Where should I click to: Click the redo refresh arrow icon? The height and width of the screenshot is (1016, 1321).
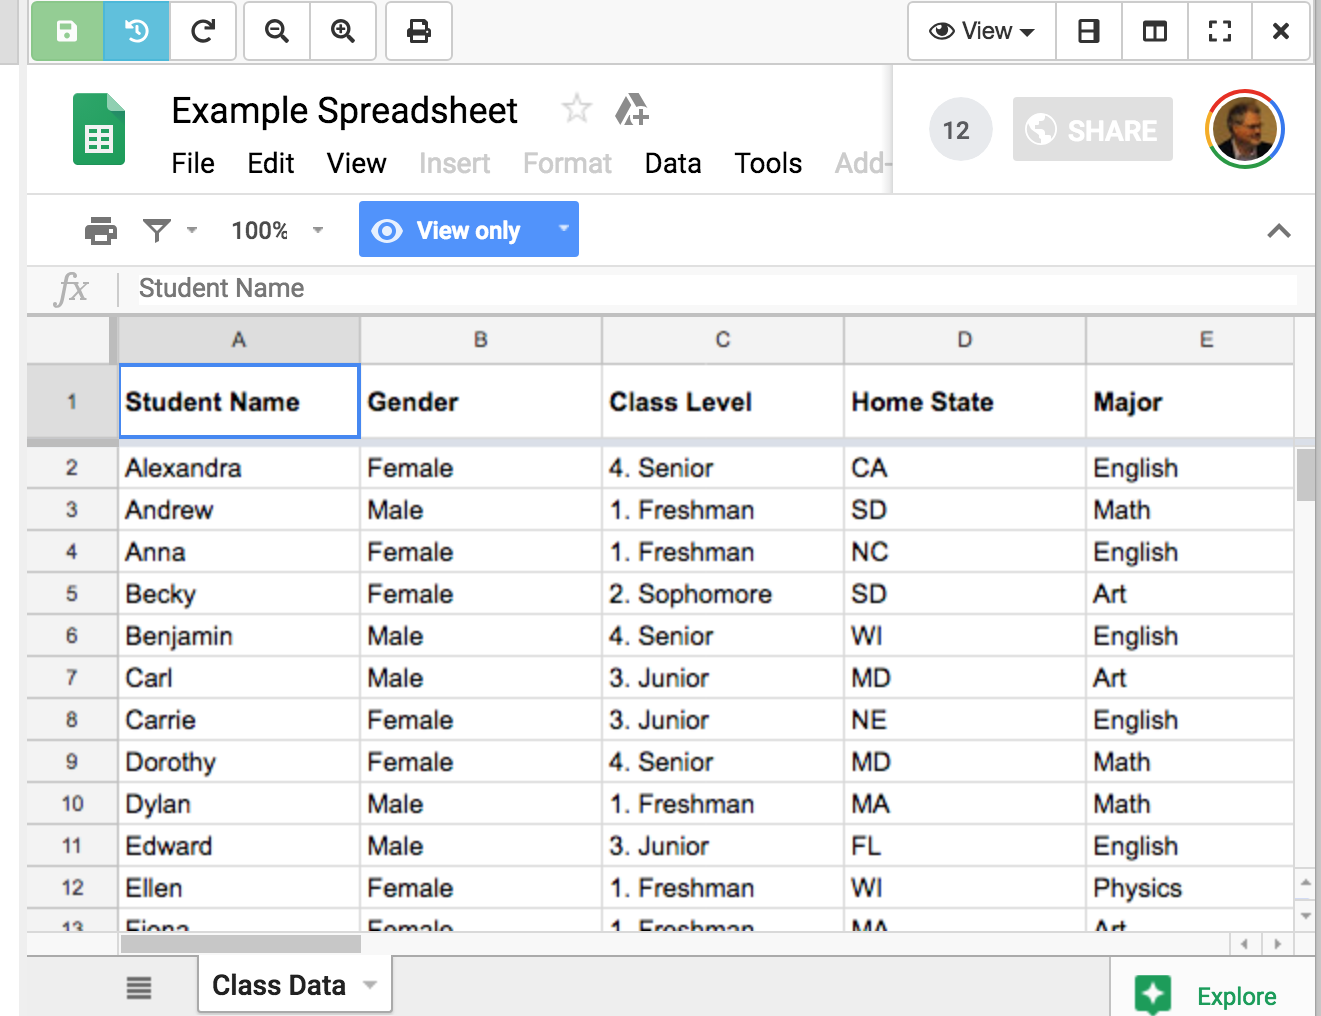pyautogui.click(x=203, y=32)
